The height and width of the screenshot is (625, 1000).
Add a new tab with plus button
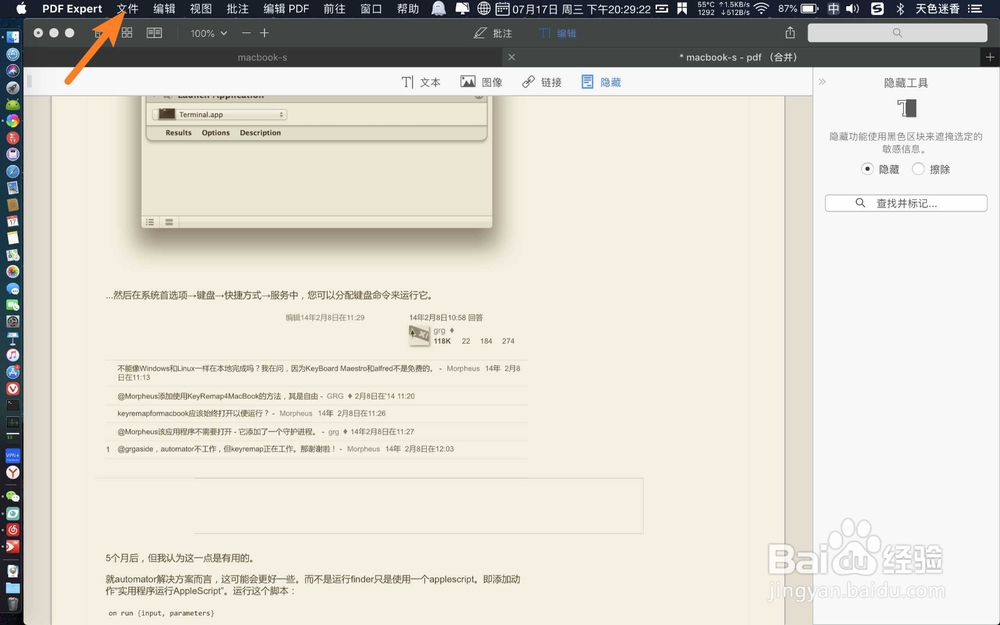990,57
